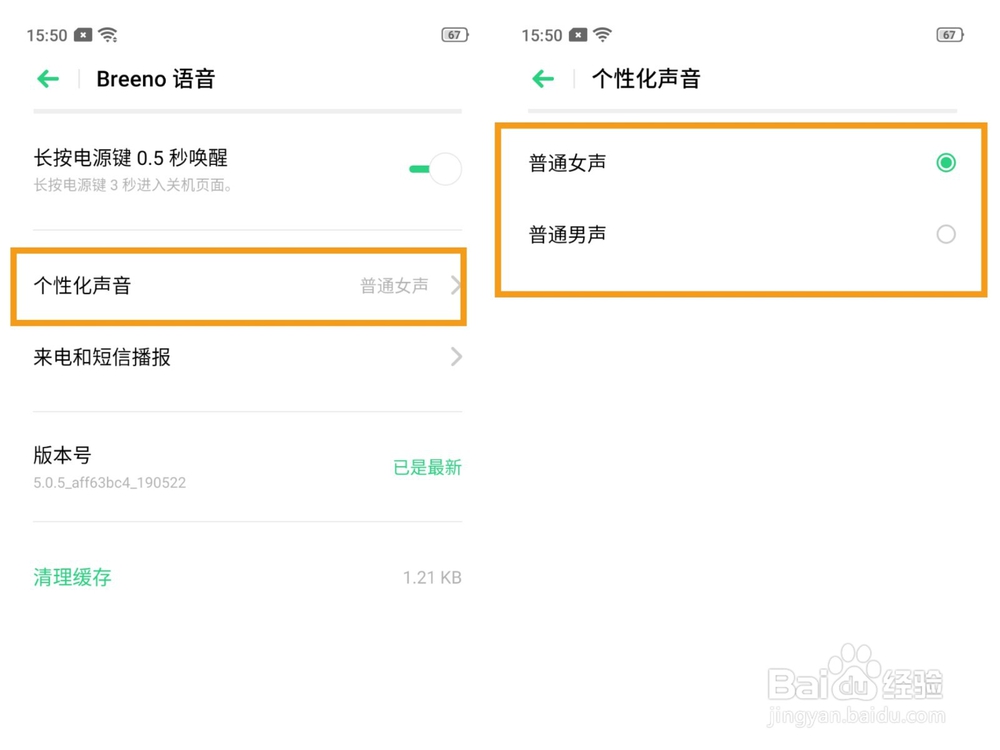The width and height of the screenshot is (1000, 750).
Task: Tap the 普通男声 option label
Action: [567, 235]
